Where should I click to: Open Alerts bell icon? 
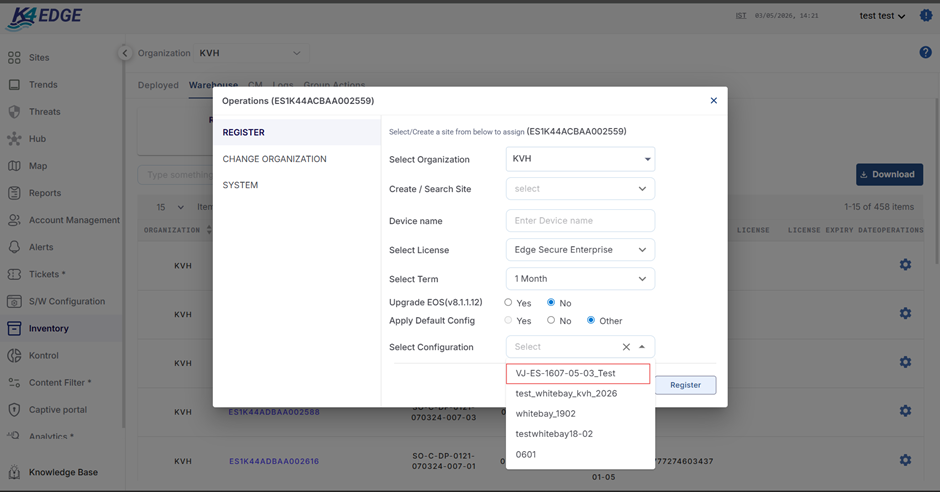pos(14,247)
